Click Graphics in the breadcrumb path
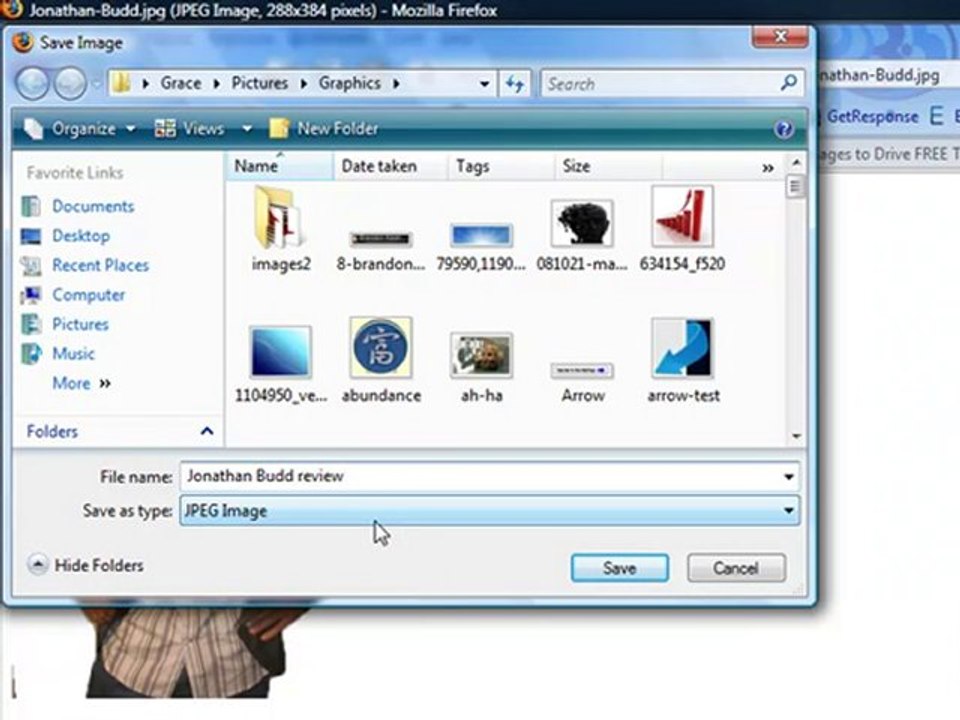This screenshot has width=960, height=720. tap(350, 83)
